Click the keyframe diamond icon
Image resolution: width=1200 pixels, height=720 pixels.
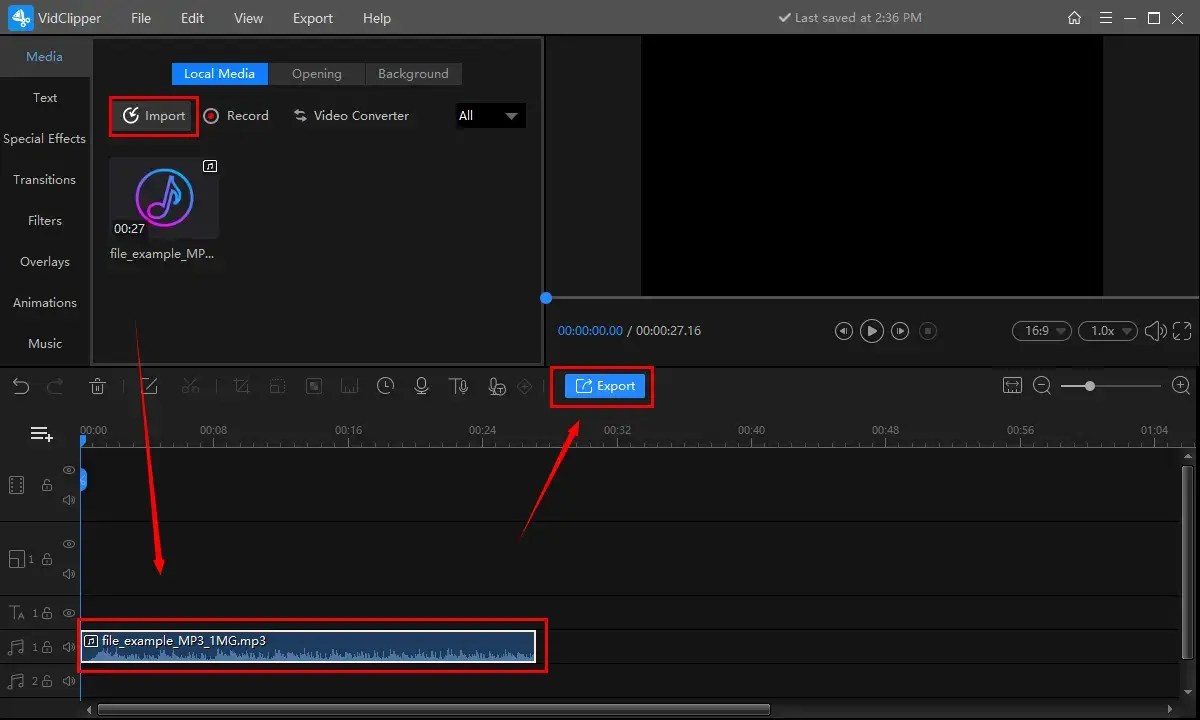[x=524, y=386]
